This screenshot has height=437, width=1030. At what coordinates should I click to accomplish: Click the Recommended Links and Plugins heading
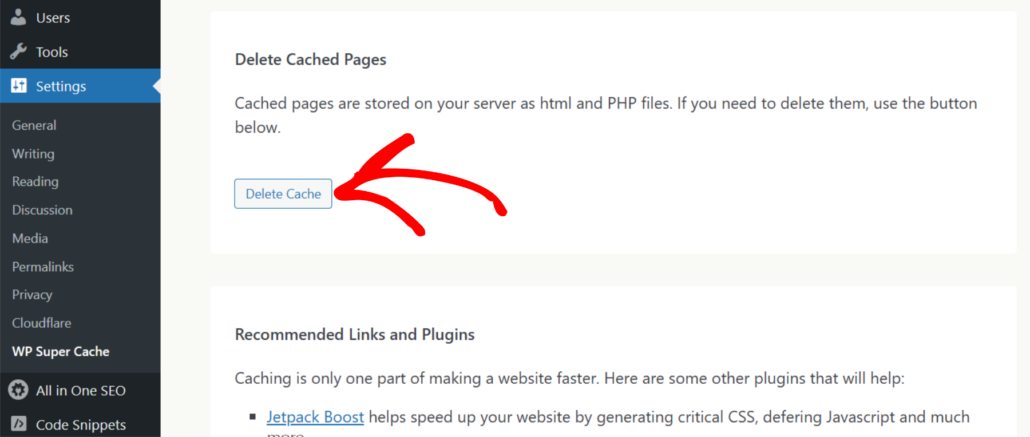(x=355, y=334)
